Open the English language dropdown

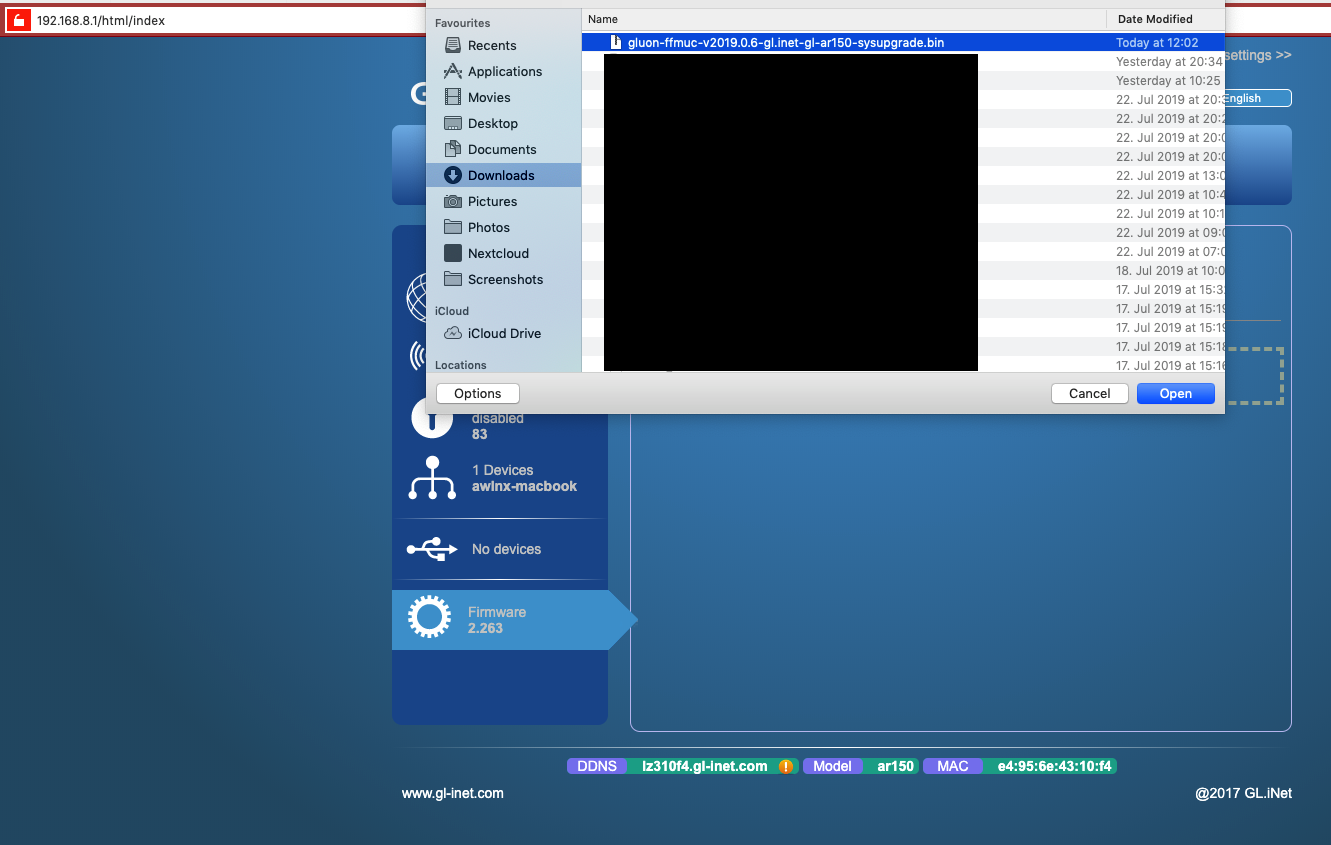click(1256, 98)
